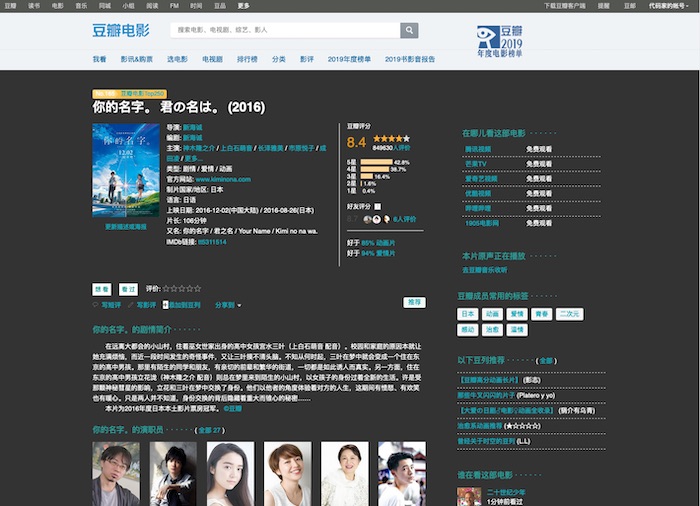Mark the movie as 看过
Screen dimensions: 700x506
click(128, 288)
